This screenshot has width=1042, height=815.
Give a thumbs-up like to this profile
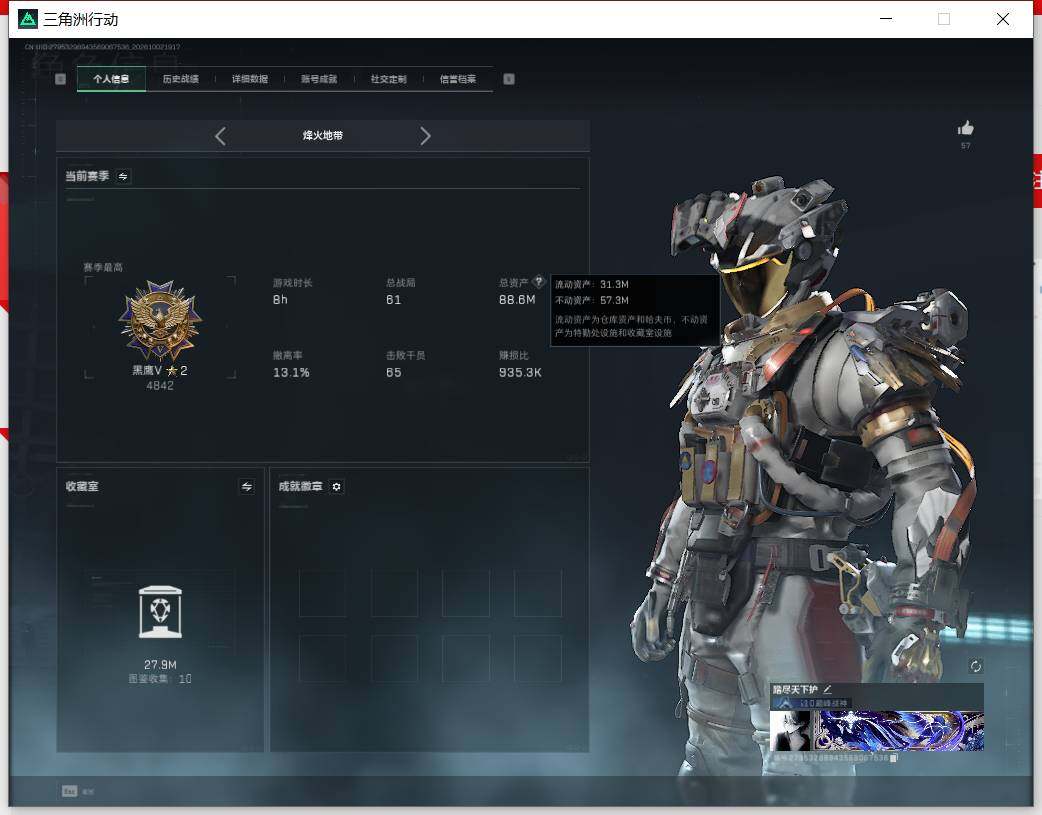point(966,128)
